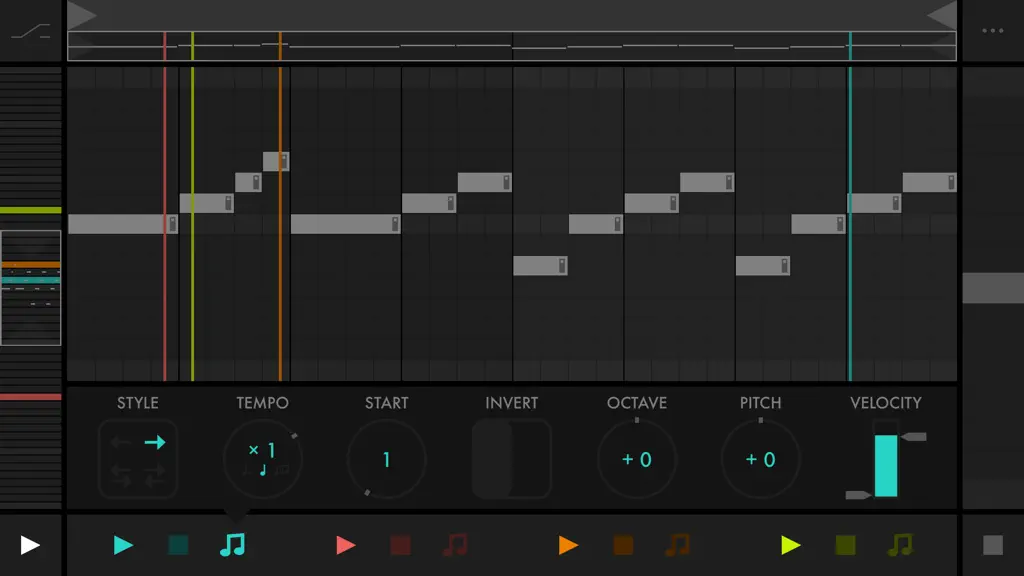Viewport: 1024px width, 576px height.
Task: Select the very first note at sequence start
Action: pos(123,224)
